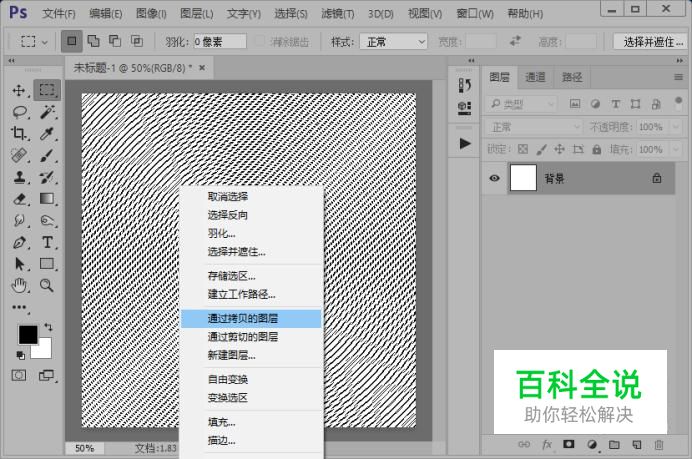Image resolution: width=692 pixels, height=459 pixels.
Task: Select the Crop tool
Action: [x=19, y=133]
